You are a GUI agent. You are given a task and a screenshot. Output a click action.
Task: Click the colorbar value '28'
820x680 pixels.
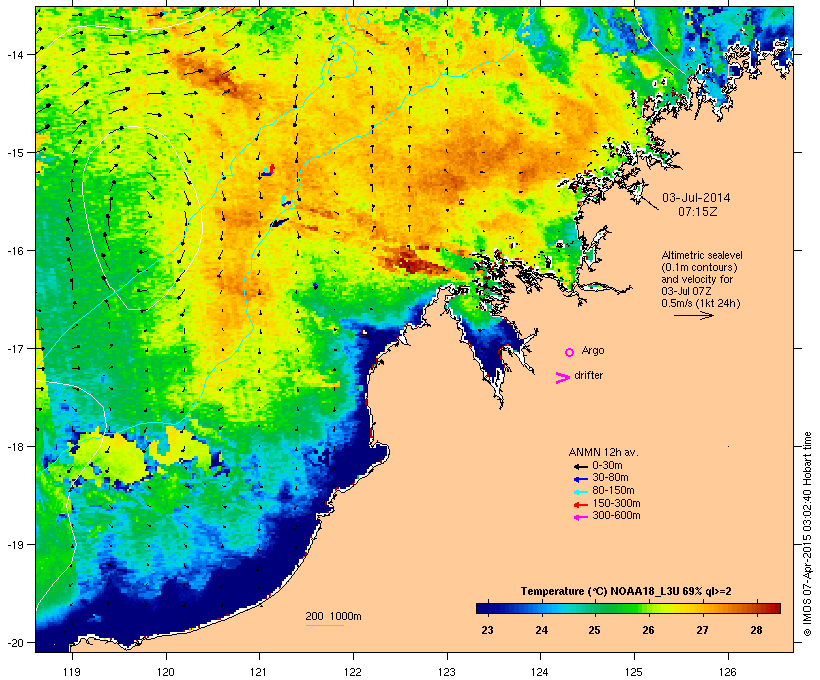(x=756, y=630)
